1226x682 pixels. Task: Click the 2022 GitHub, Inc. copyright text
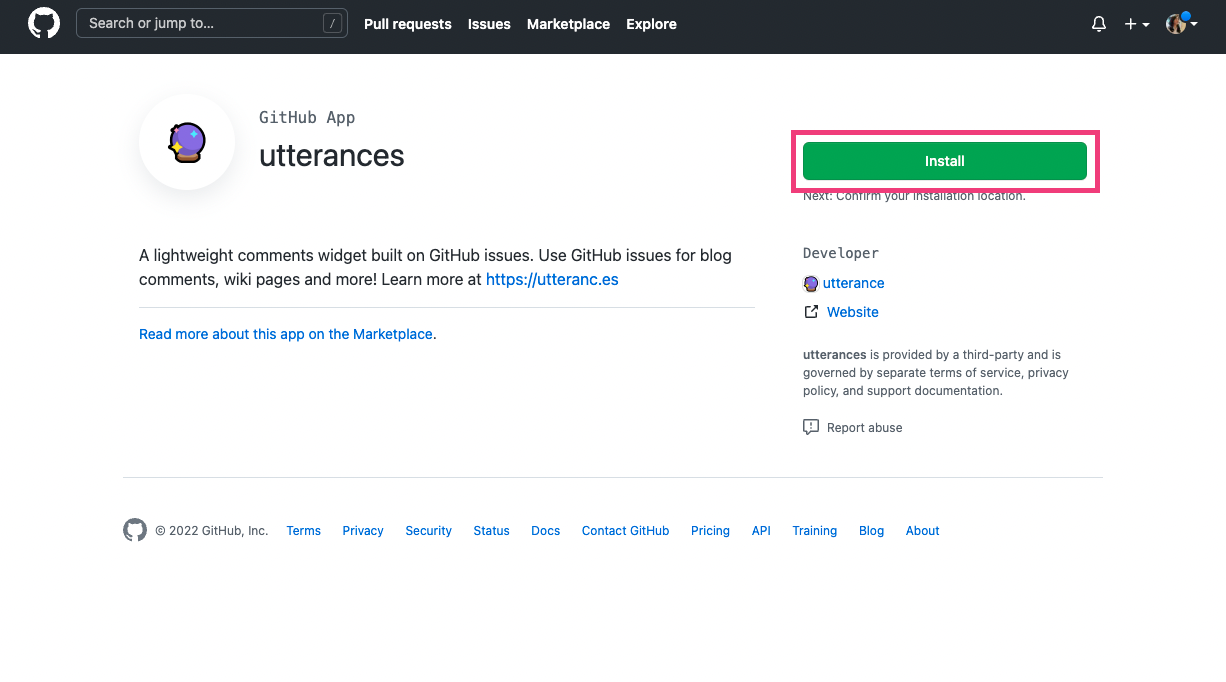[x=211, y=531]
